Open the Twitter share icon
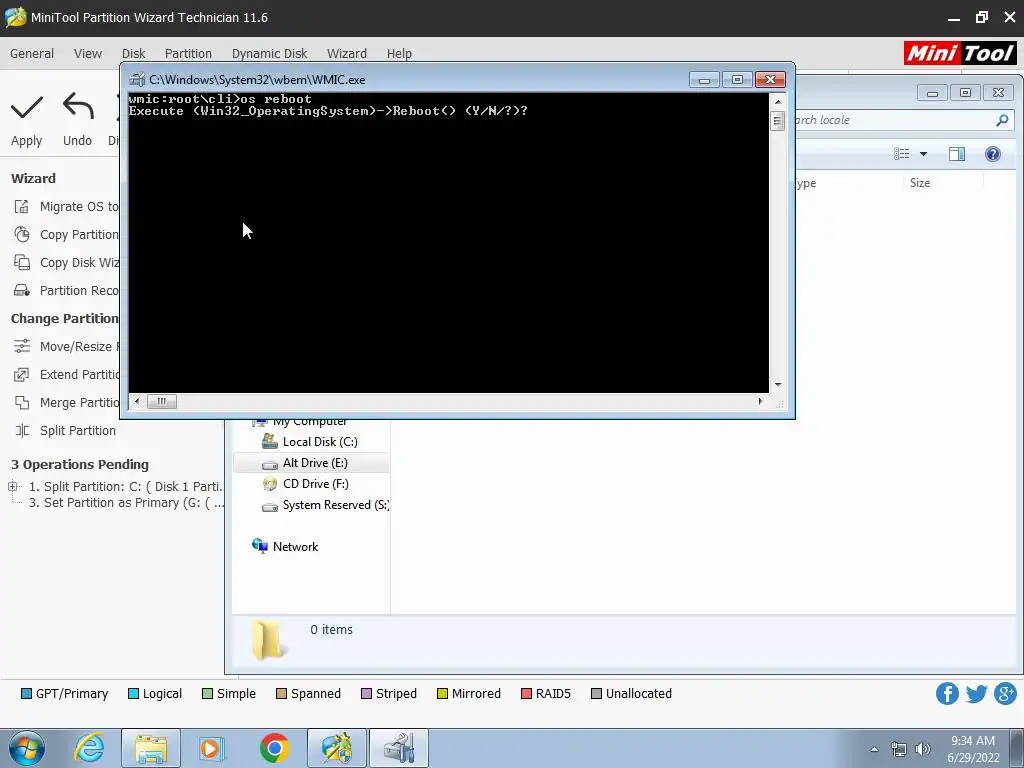Image resolution: width=1024 pixels, height=768 pixels. pyautogui.click(x=976, y=693)
